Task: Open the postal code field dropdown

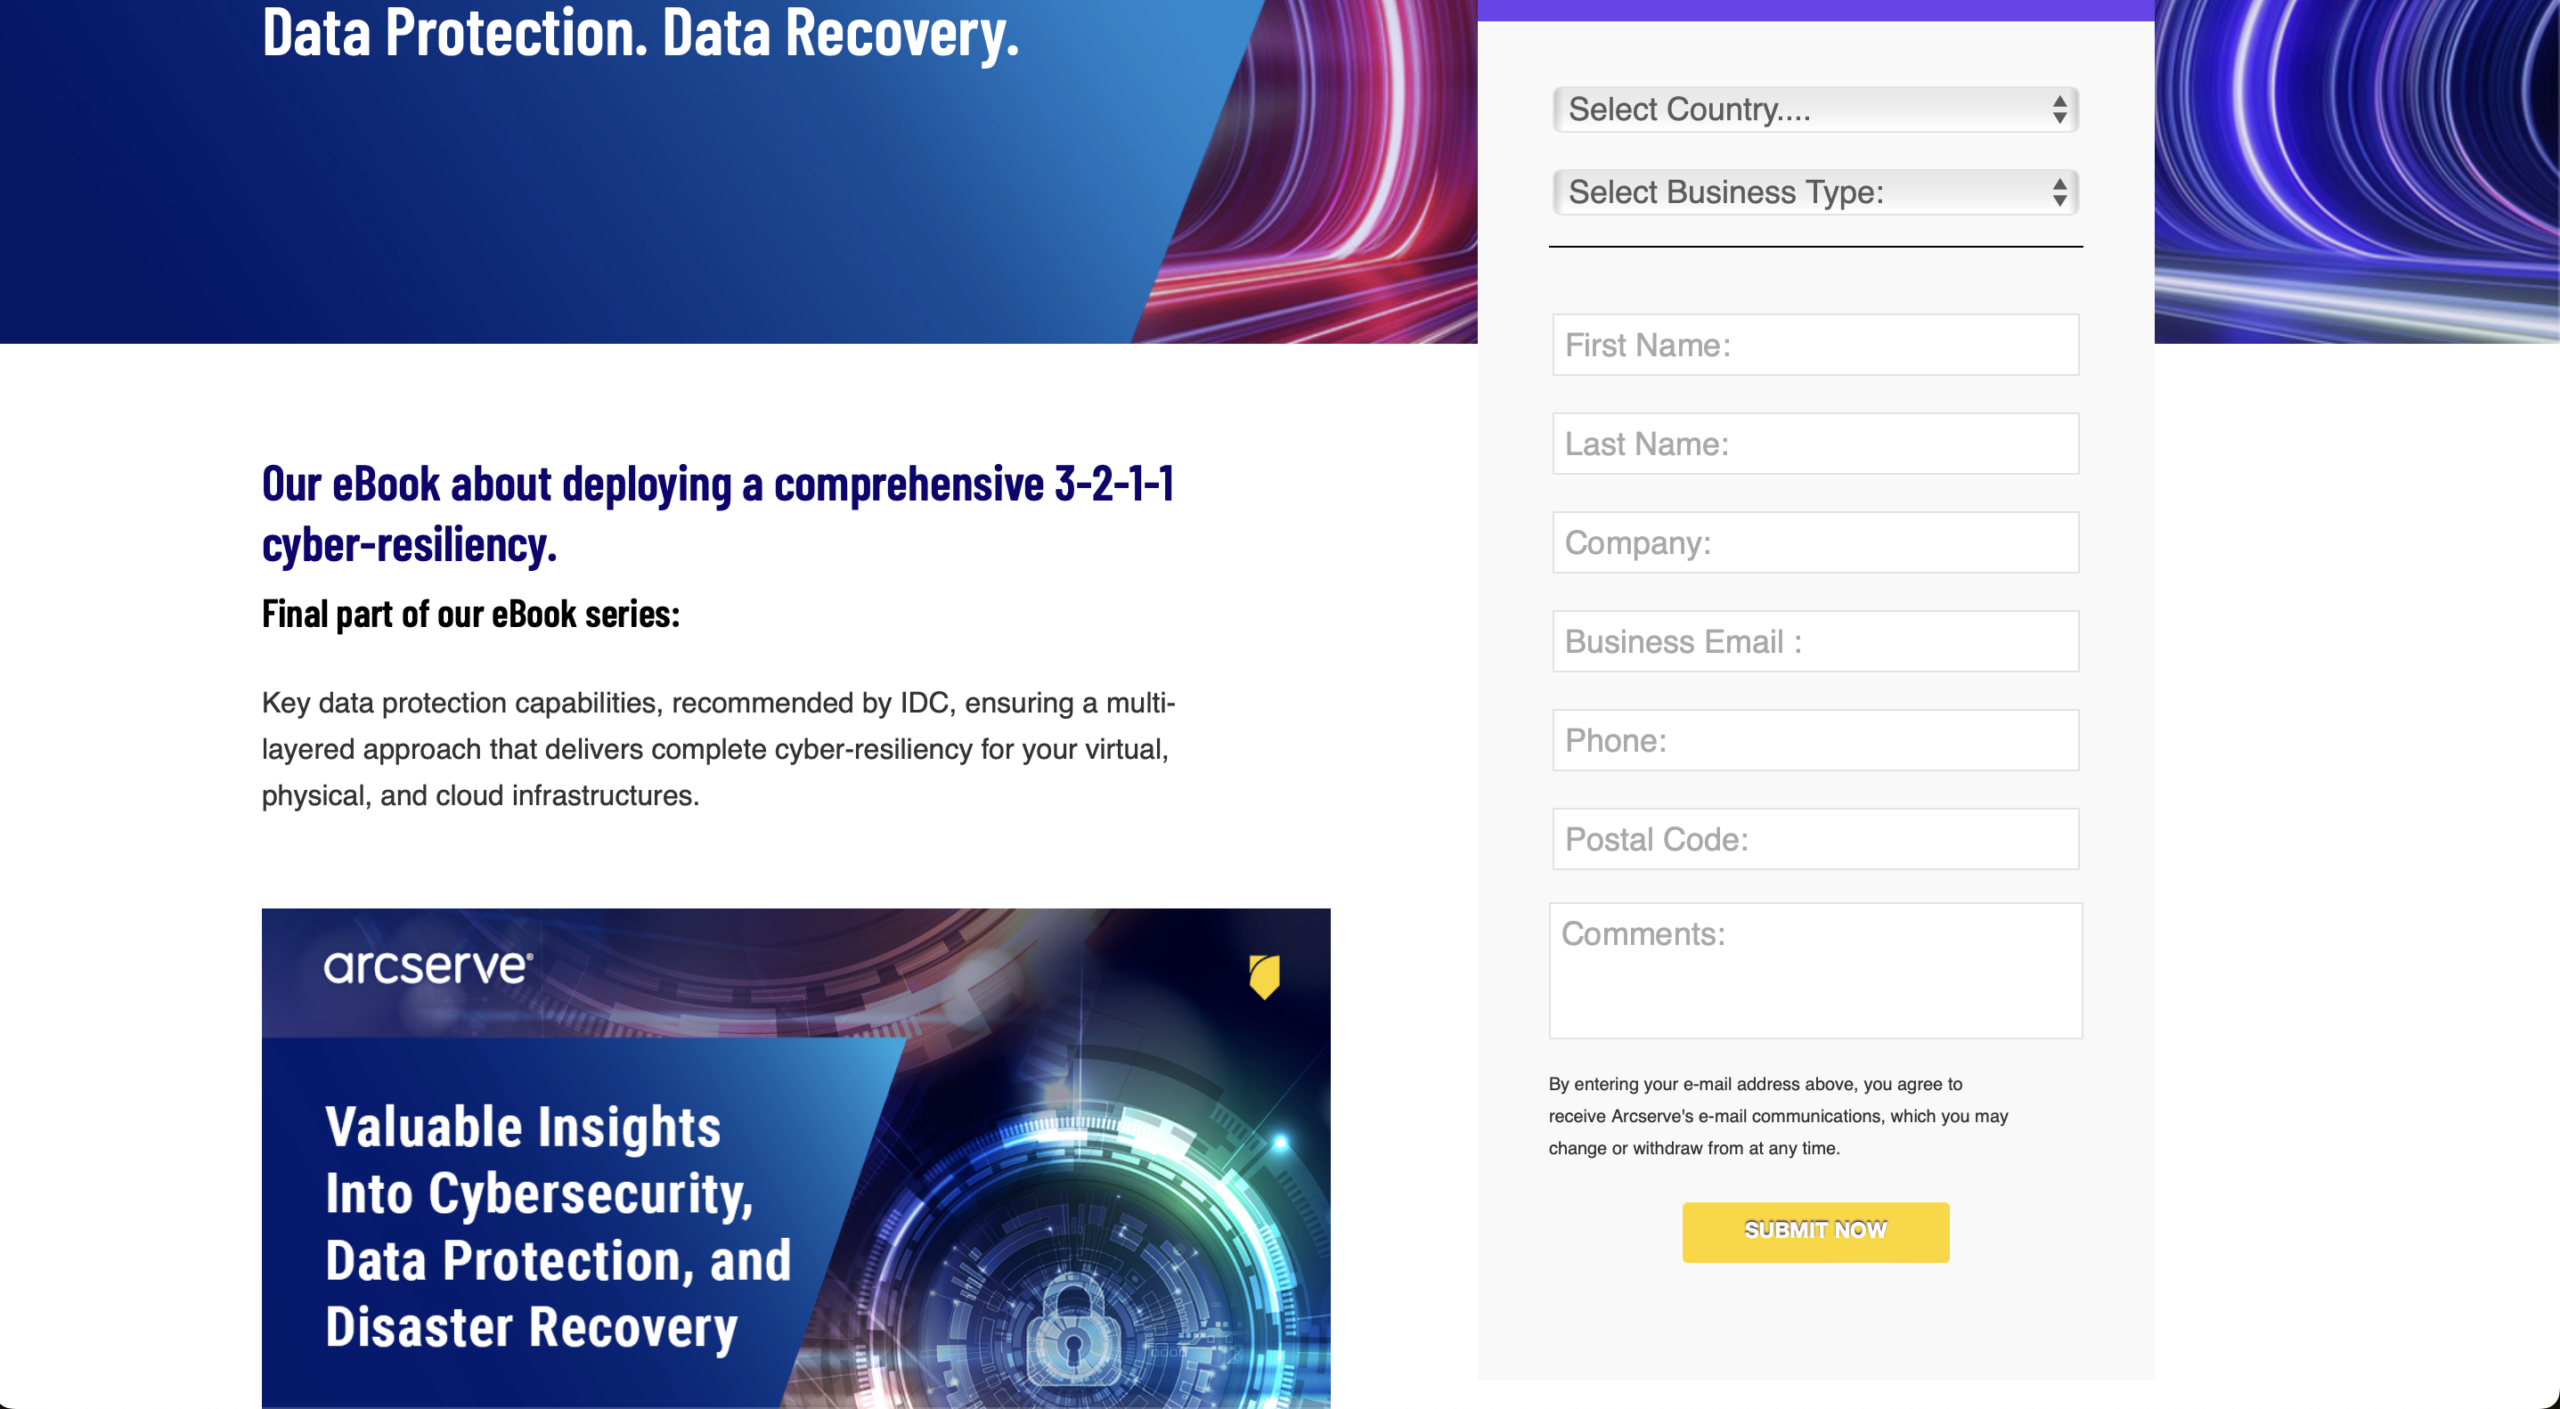Action: pyautogui.click(x=1814, y=838)
